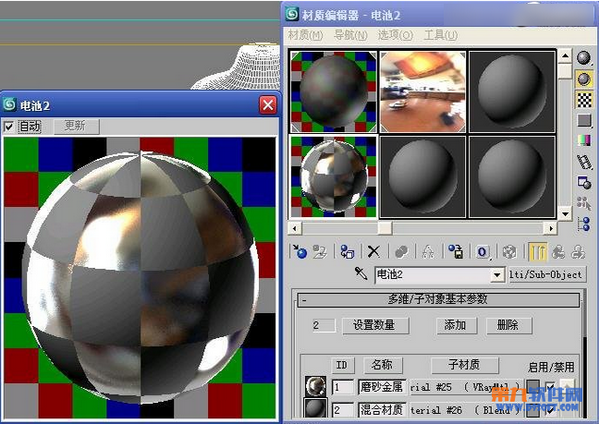Pick material with the eyedropper icon
Image resolution: width=600 pixels, height=424 pixels.
click(x=360, y=274)
